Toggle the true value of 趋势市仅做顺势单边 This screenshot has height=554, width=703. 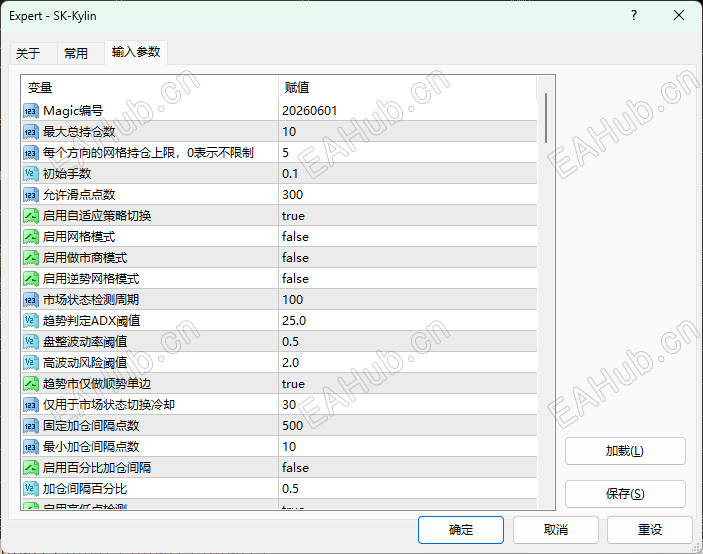(293, 384)
